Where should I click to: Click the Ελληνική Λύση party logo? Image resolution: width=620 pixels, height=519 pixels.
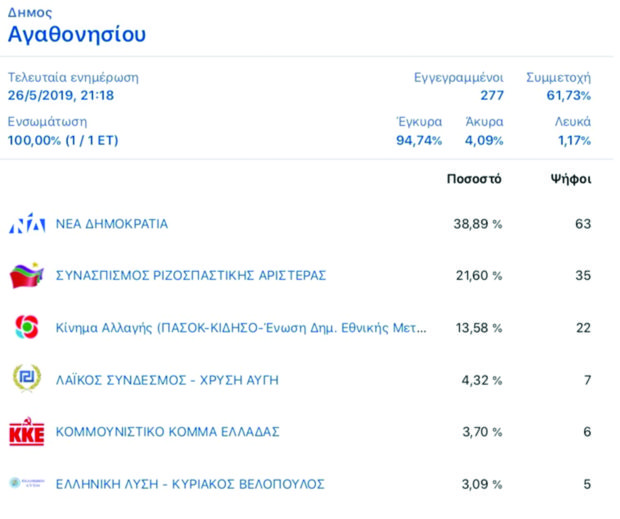[27, 484]
